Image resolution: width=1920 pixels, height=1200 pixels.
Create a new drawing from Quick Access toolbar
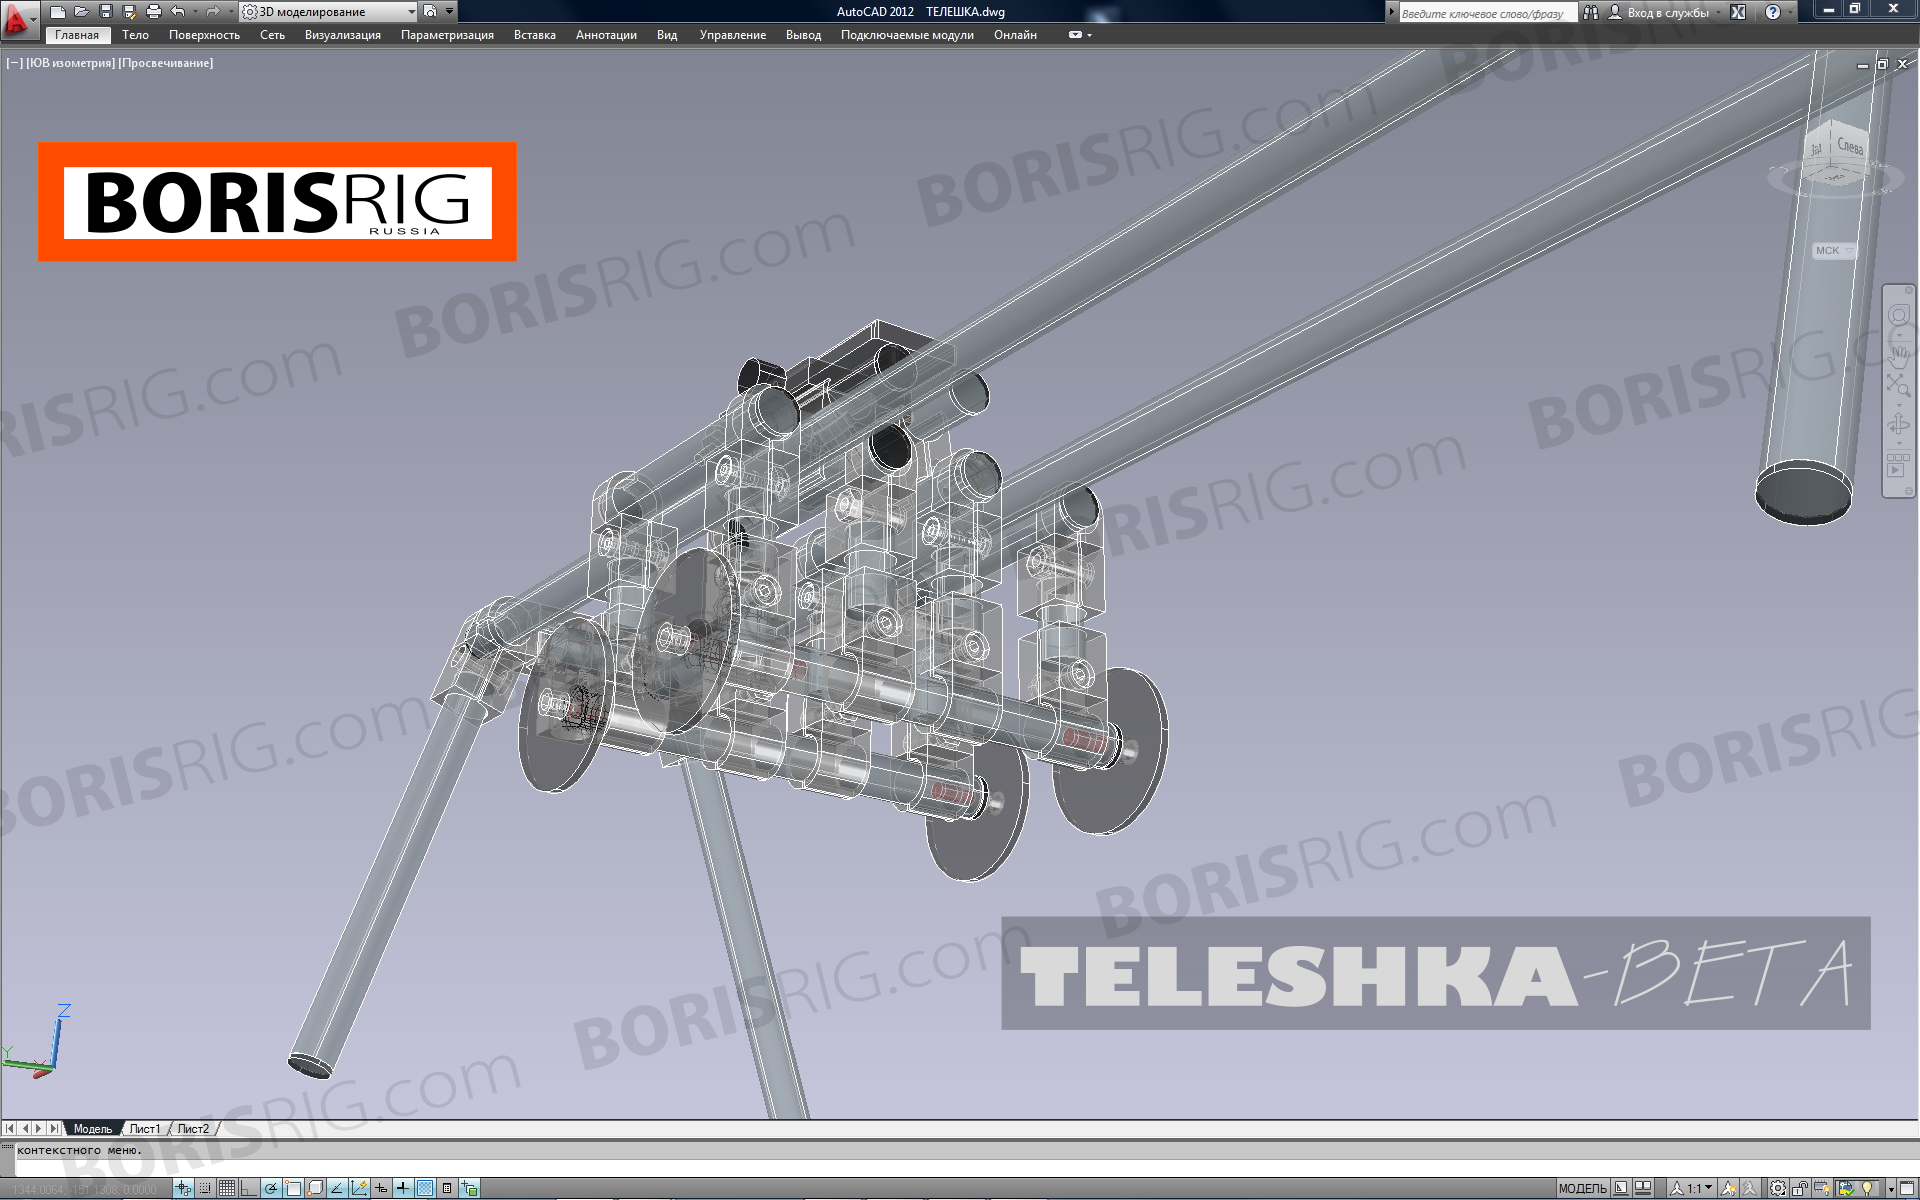[x=58, y=12]
